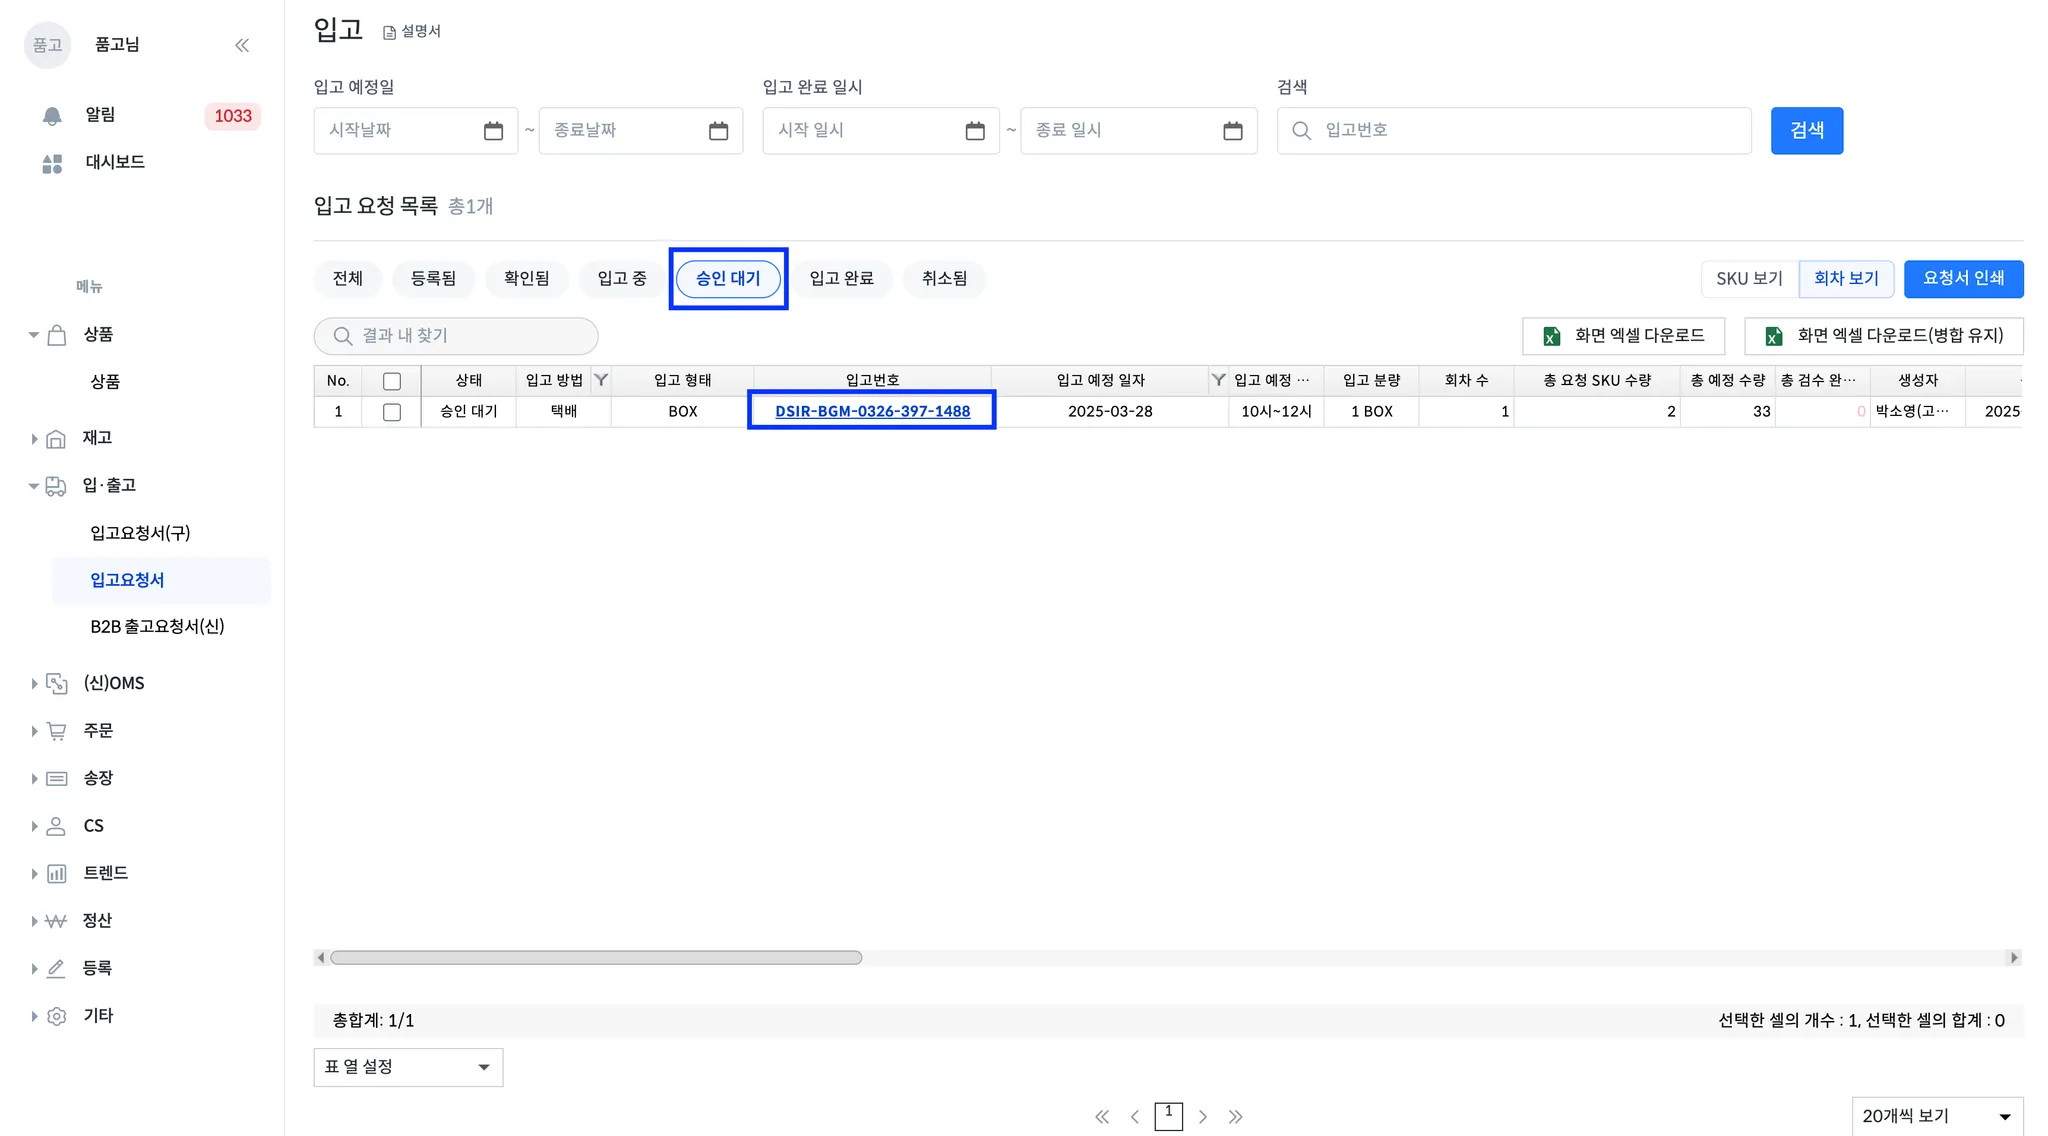Check the row 1 checkbox
The height and width of the screenshot is (1136, 2048).
point(392,412)
